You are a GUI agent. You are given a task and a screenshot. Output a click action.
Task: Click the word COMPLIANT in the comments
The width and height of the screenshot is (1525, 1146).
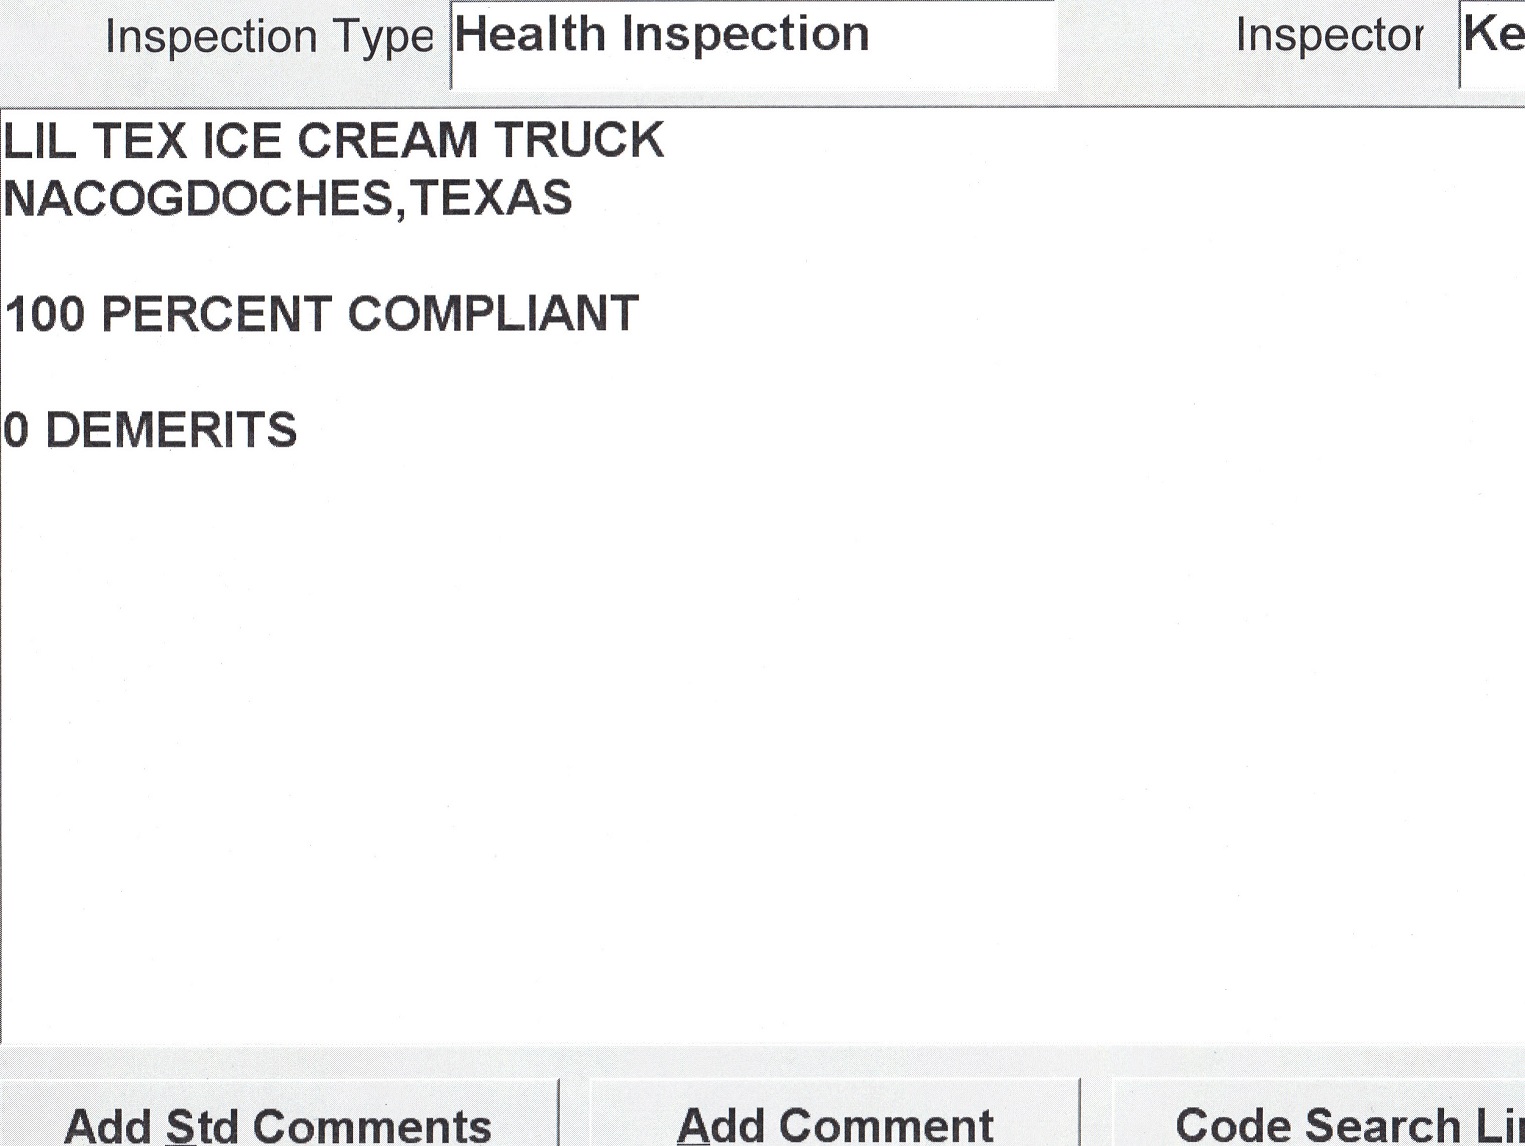click(493, 314)
